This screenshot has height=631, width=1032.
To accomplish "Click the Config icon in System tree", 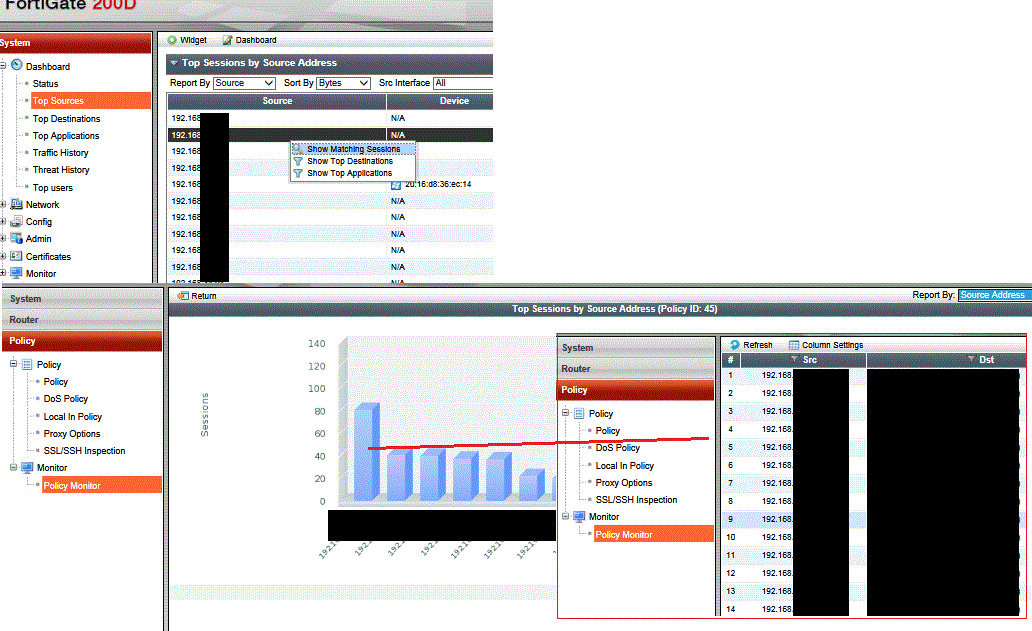I will click(16, 222).
